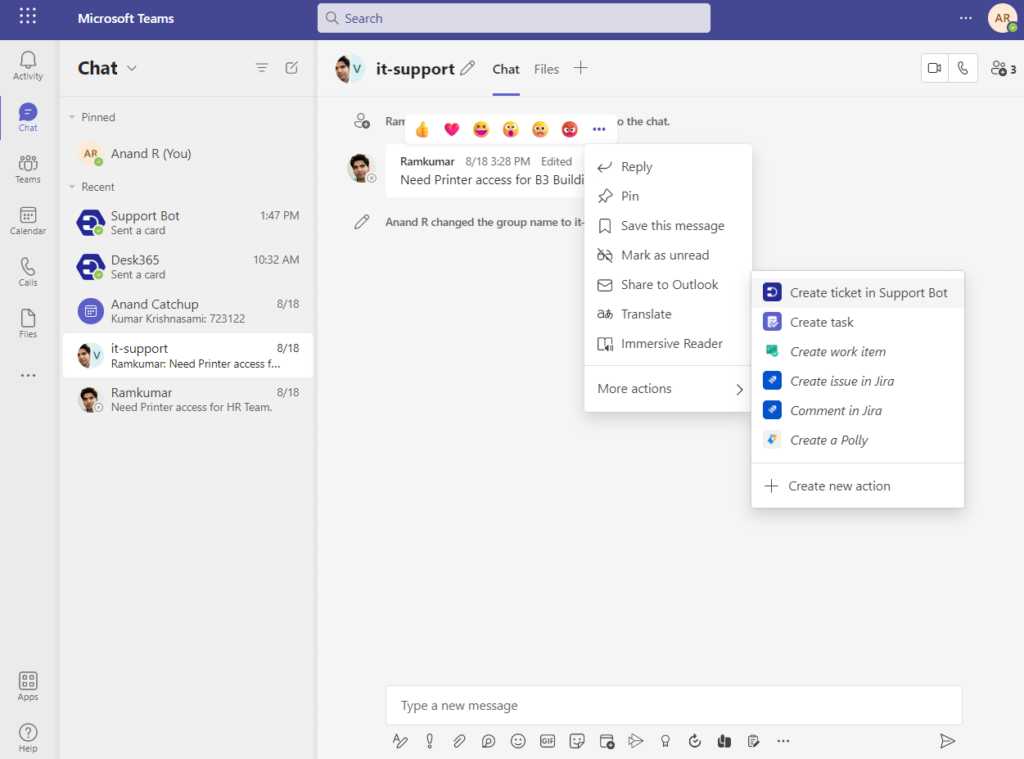Start a new chat using compose icon

pyautogui.click(x=291, y=67)
